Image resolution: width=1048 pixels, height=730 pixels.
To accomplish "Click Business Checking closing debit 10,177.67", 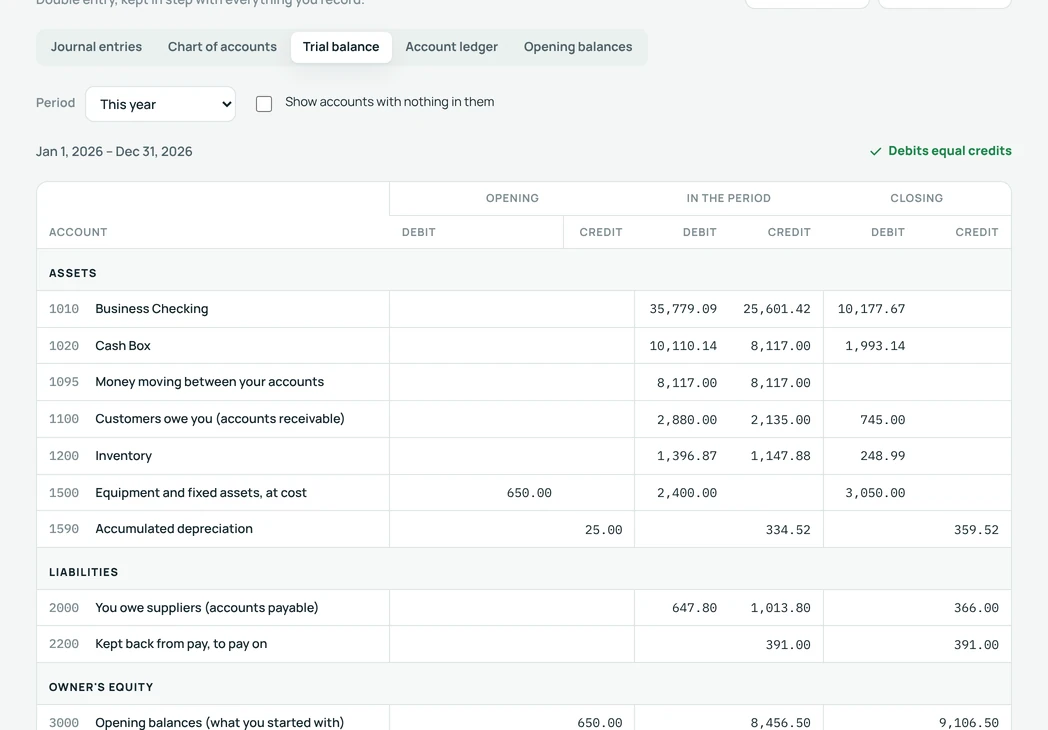I will click(x=872, y=309).
